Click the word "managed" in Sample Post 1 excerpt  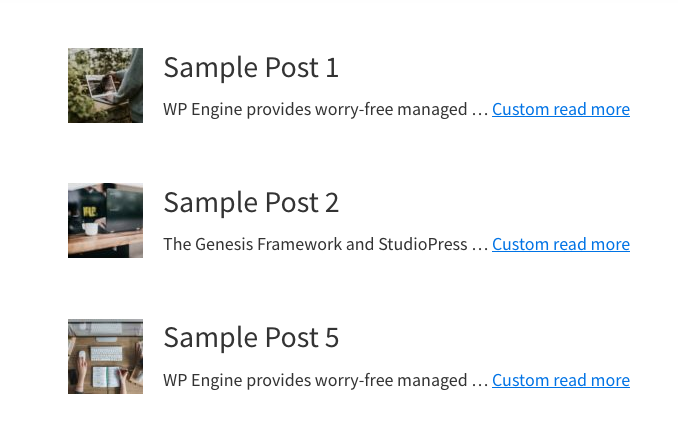pos(433,109)
